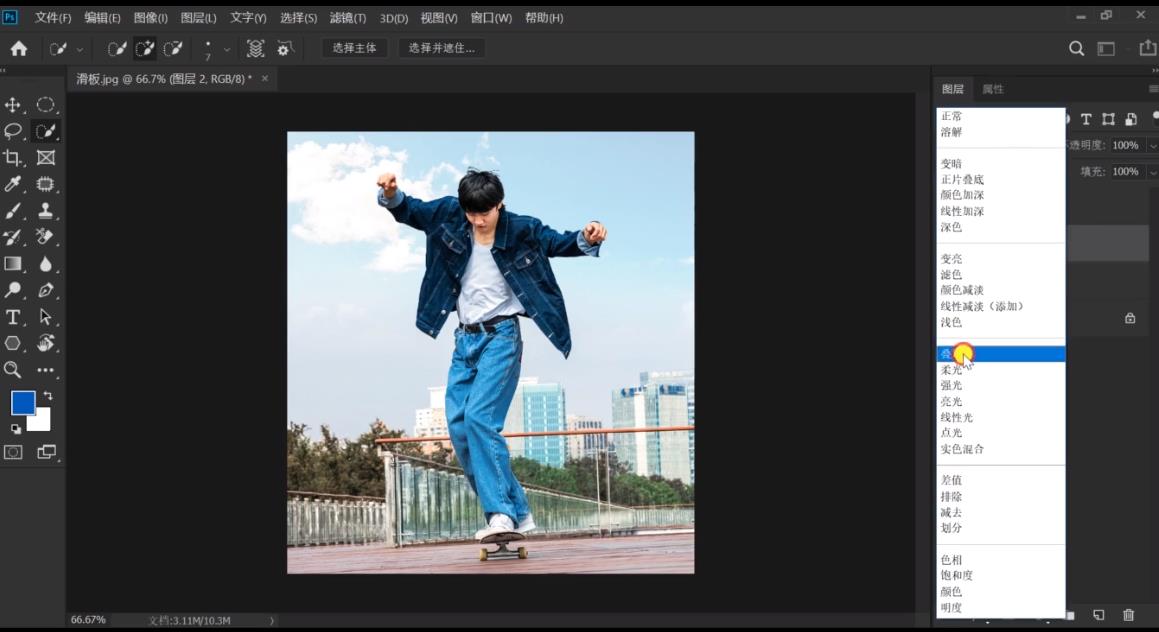This screenshot has height=632, width=1159.
Task: Click the text layer filter T icon
Action: (x=1086, y=119)
